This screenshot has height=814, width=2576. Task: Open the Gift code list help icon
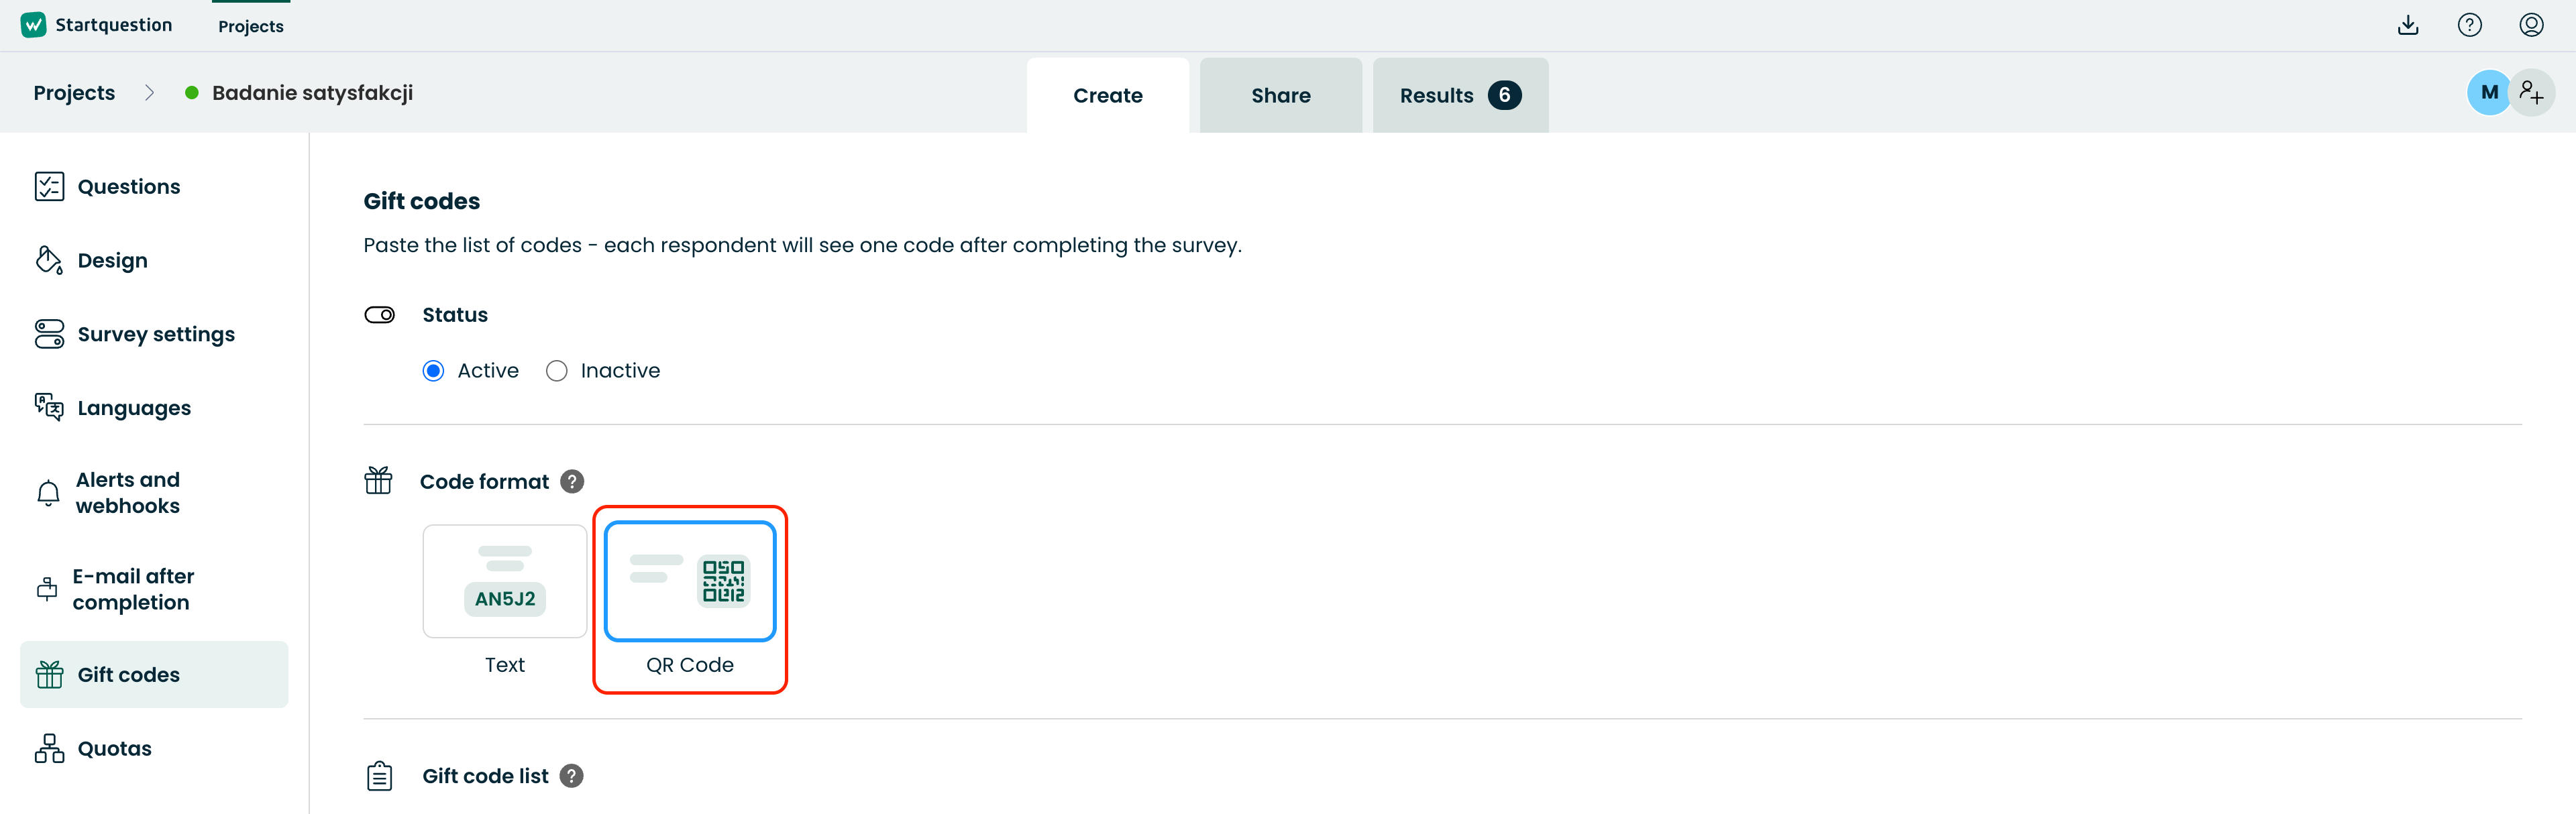point(571,776)
